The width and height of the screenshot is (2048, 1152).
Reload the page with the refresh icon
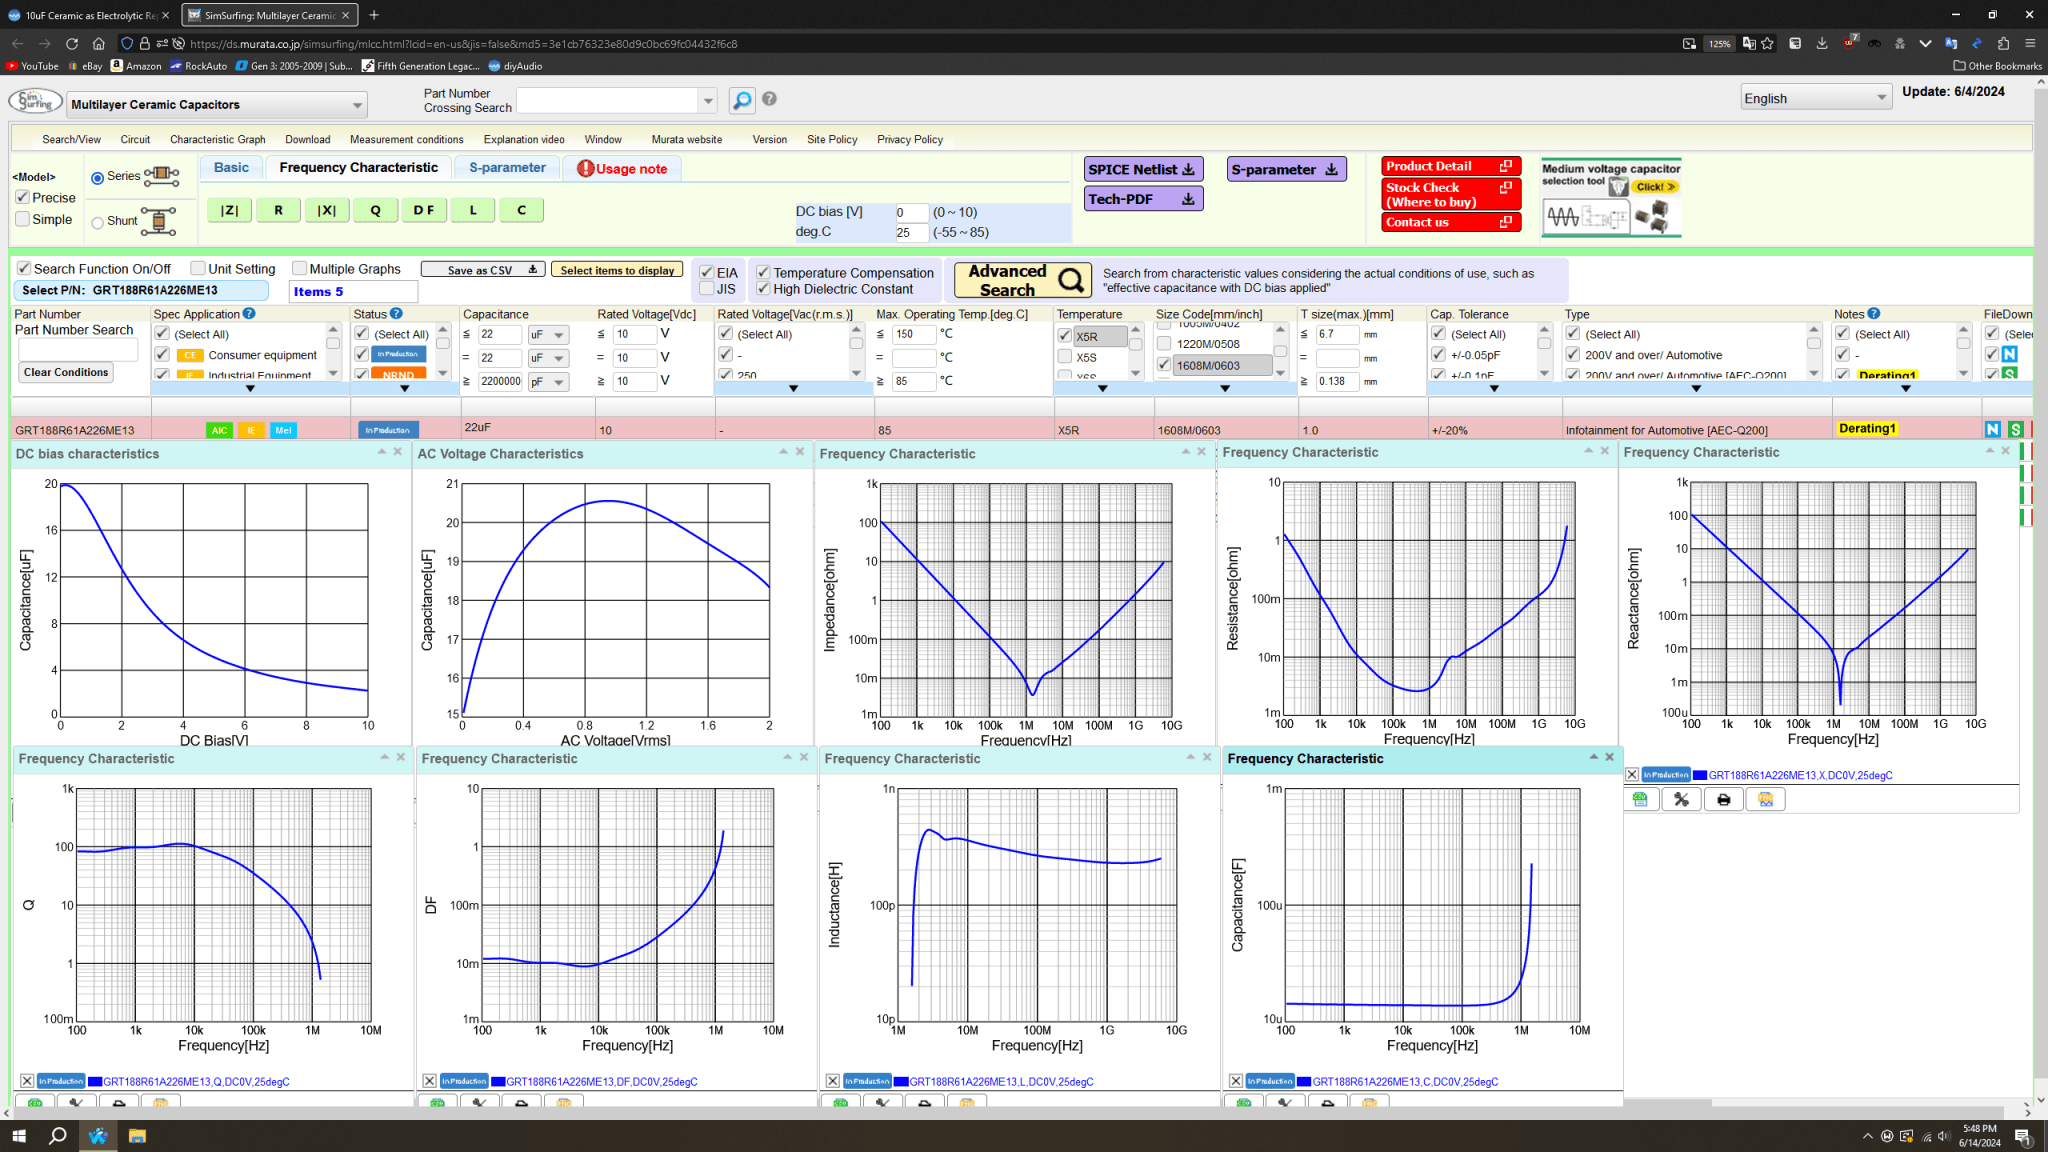72,43
